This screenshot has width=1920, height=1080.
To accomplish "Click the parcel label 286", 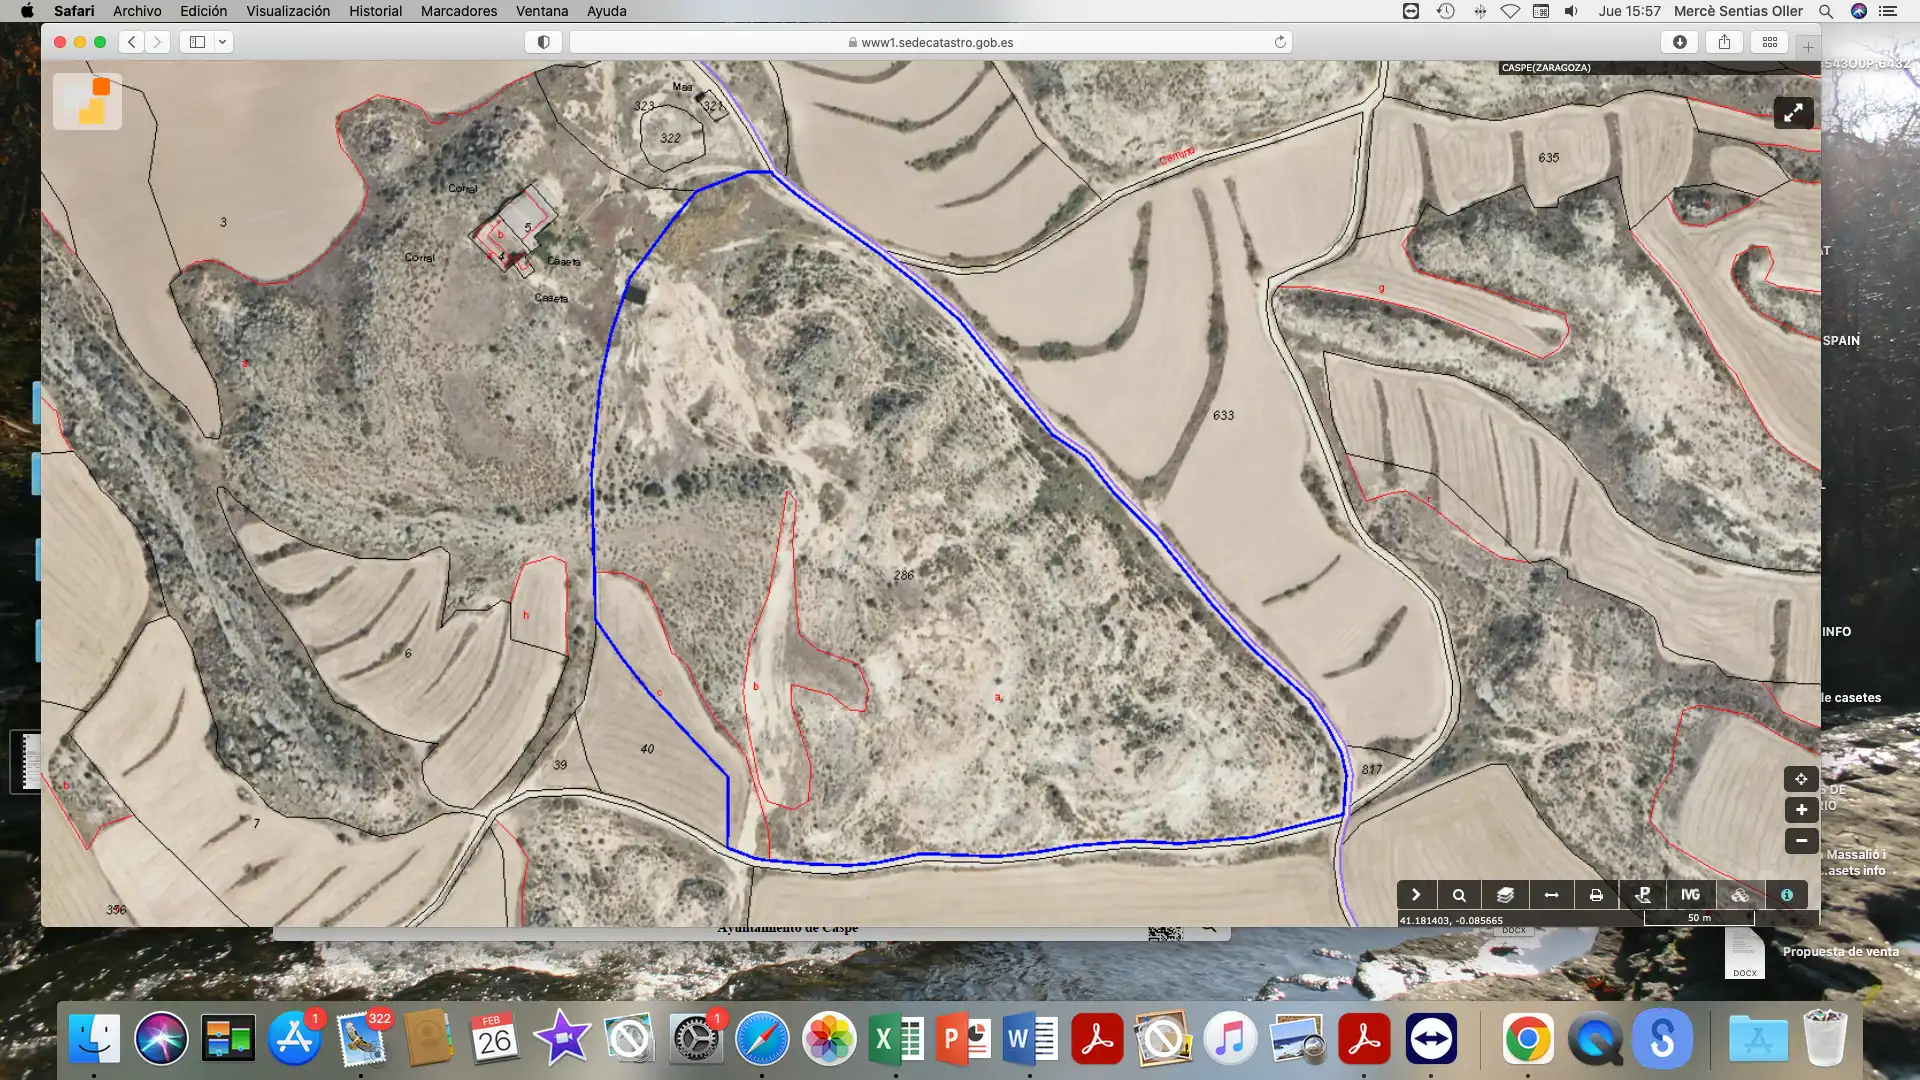I will 903,575.
